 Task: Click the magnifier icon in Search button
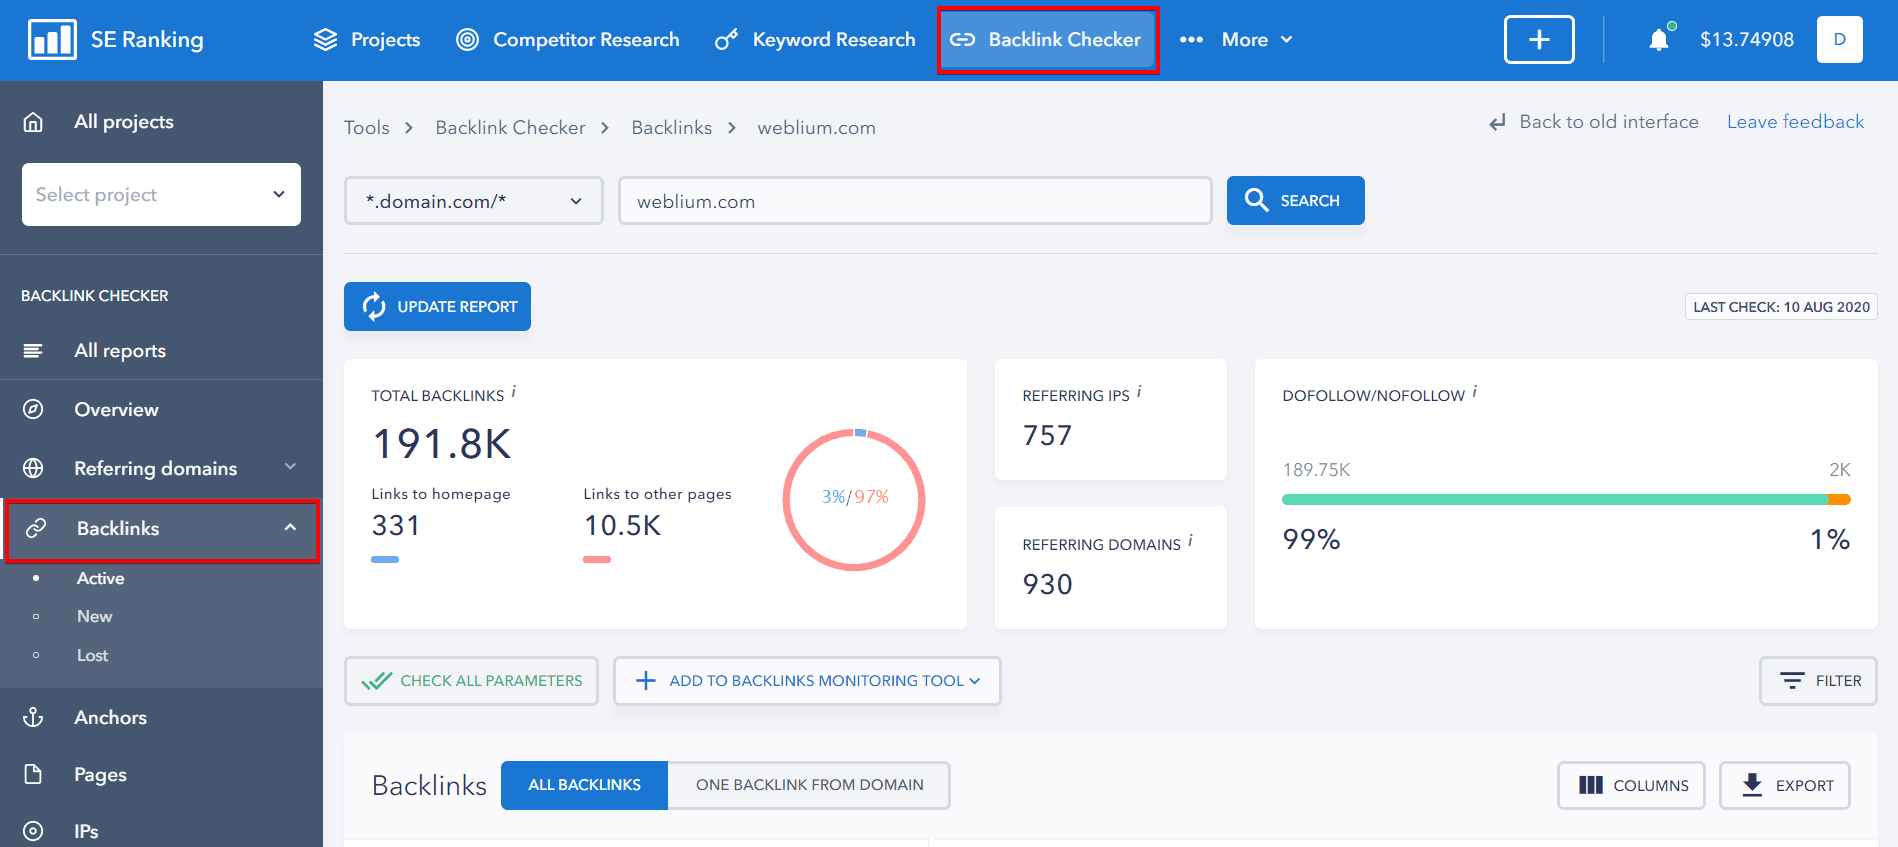[1257, 200]
